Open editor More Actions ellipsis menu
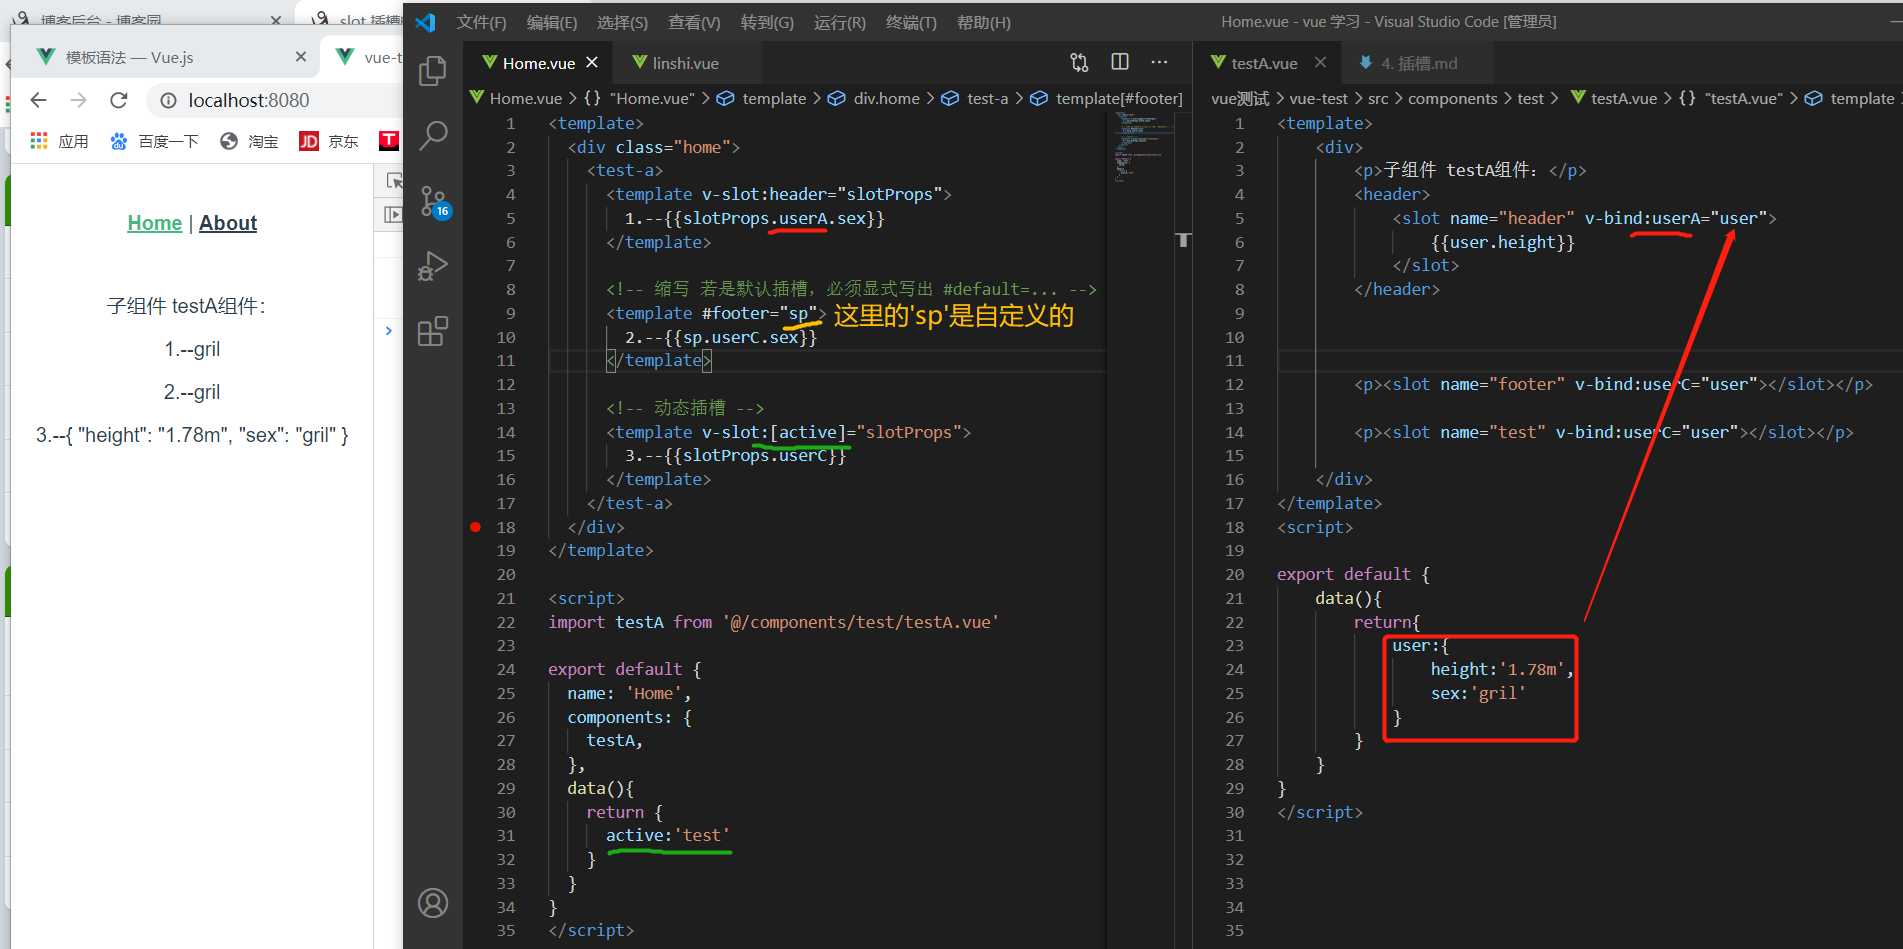The height and width of the screenshot is (949, 1903). click(x=1159, y=62)
